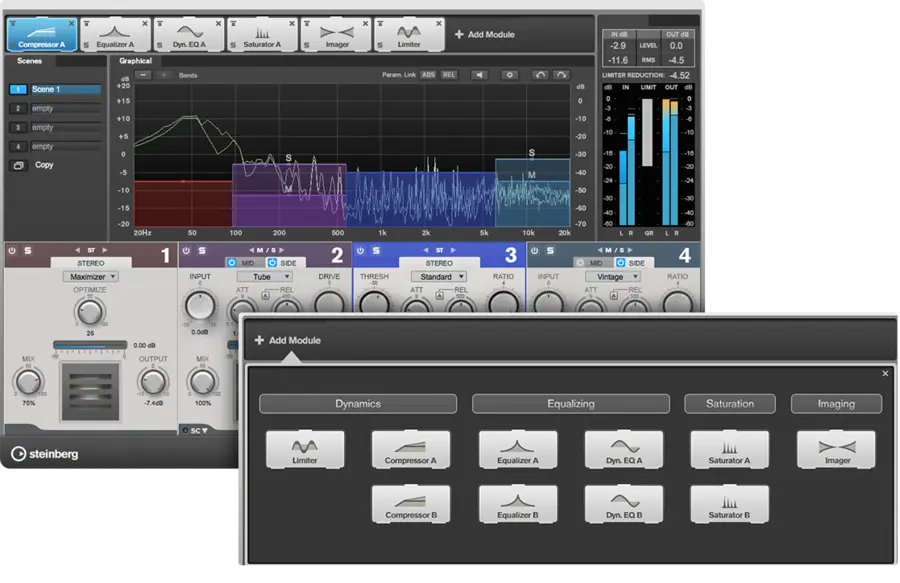900x583 pixels.
Task: Click the Limiter module in Dynamics
Action: (x=305, y=450)
